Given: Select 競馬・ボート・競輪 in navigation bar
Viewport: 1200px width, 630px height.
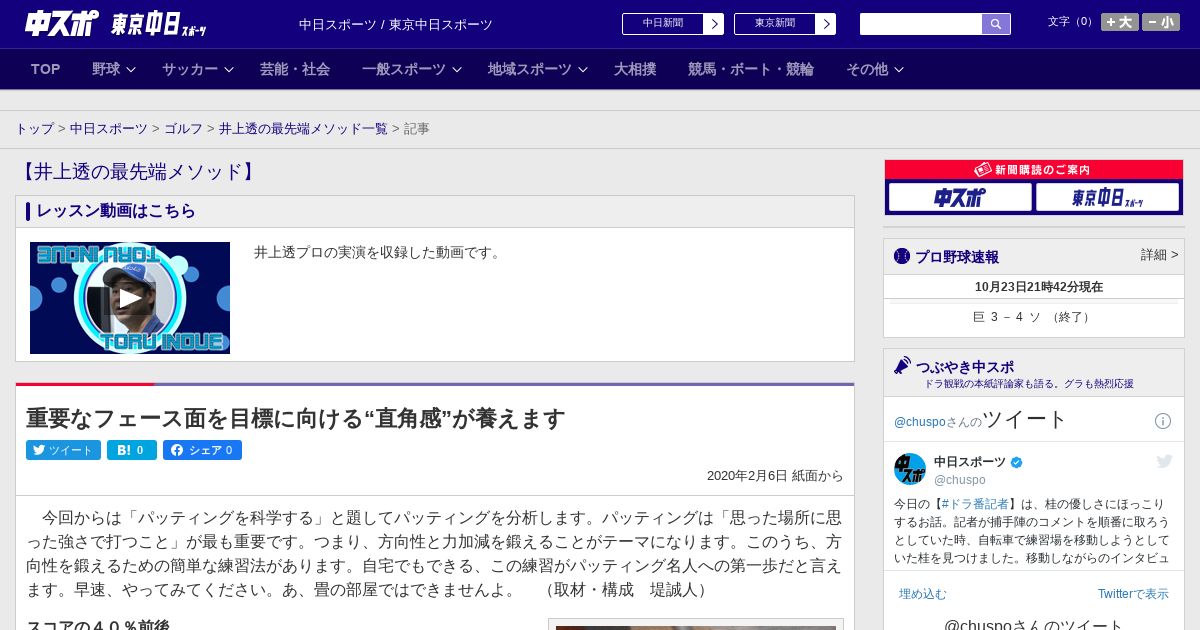Looking at the screenshot, I should (751, 69).
